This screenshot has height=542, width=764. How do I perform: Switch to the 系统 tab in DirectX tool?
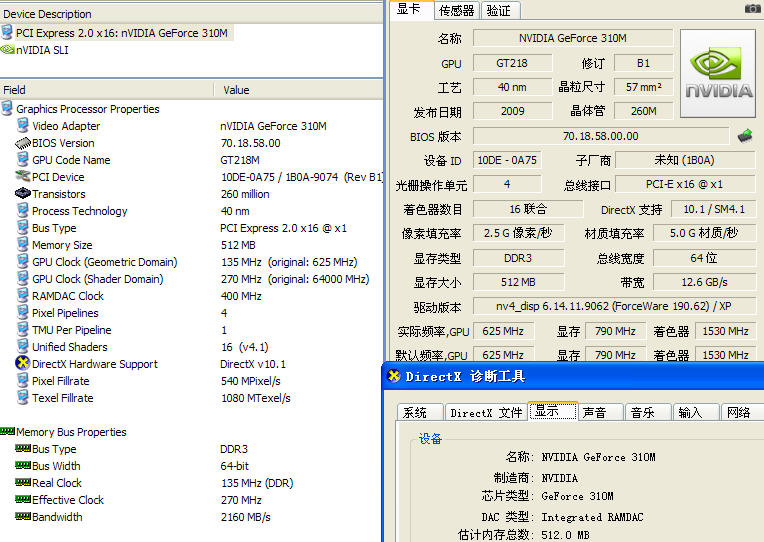[x=420, y=412]
